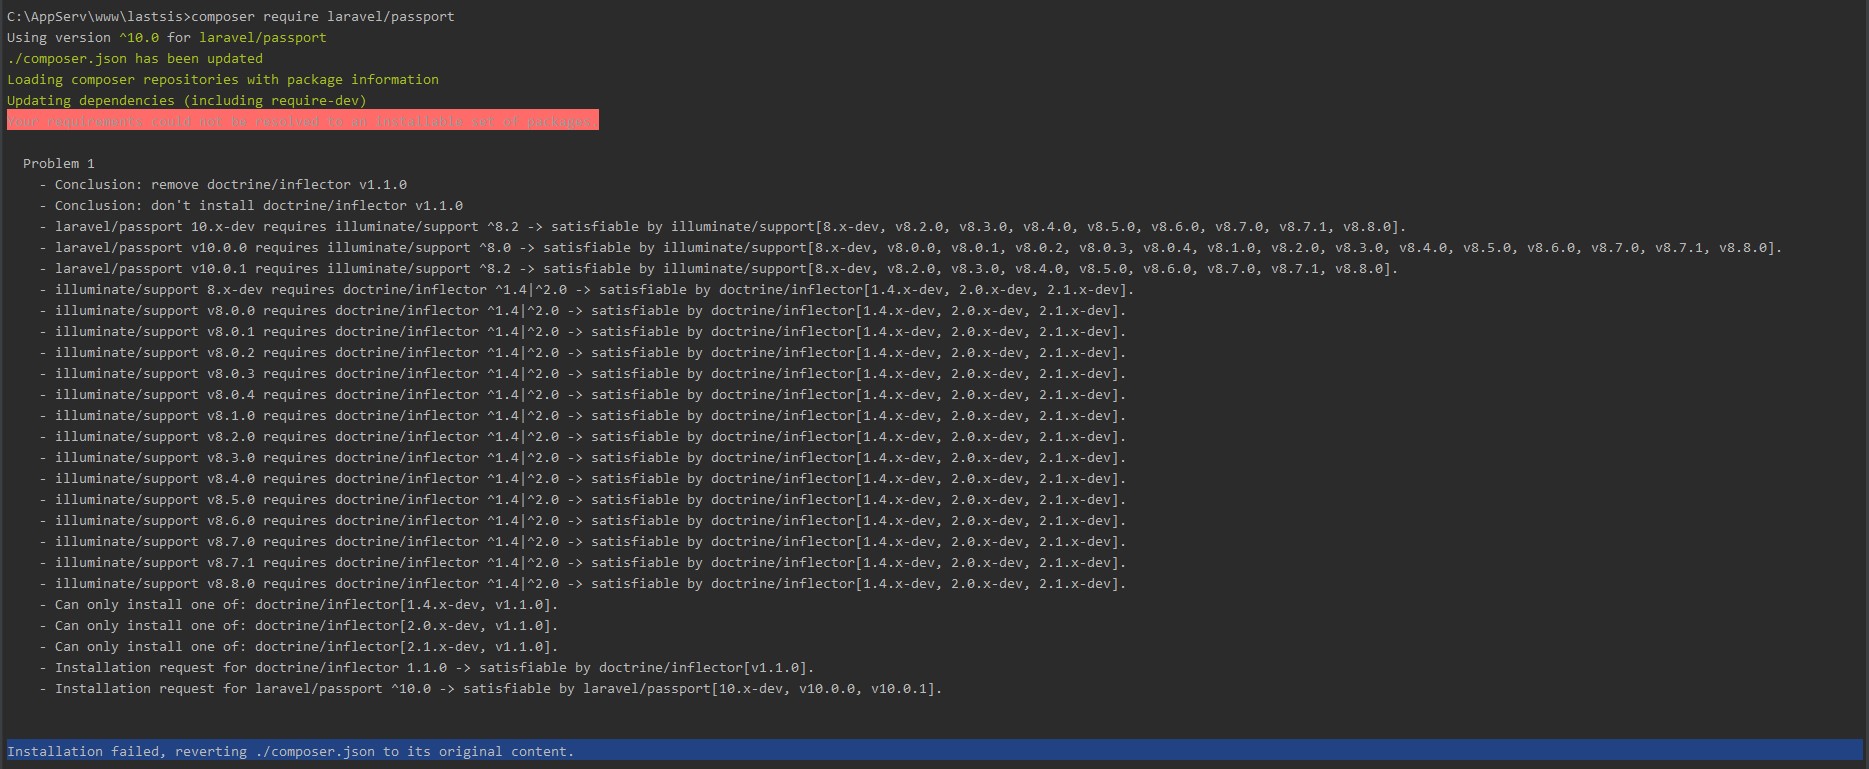Click the 'illuminate/support v8.7.0 requires' line
The height and width of the screenshot is (769, 1869).
(x=583, y=541)
